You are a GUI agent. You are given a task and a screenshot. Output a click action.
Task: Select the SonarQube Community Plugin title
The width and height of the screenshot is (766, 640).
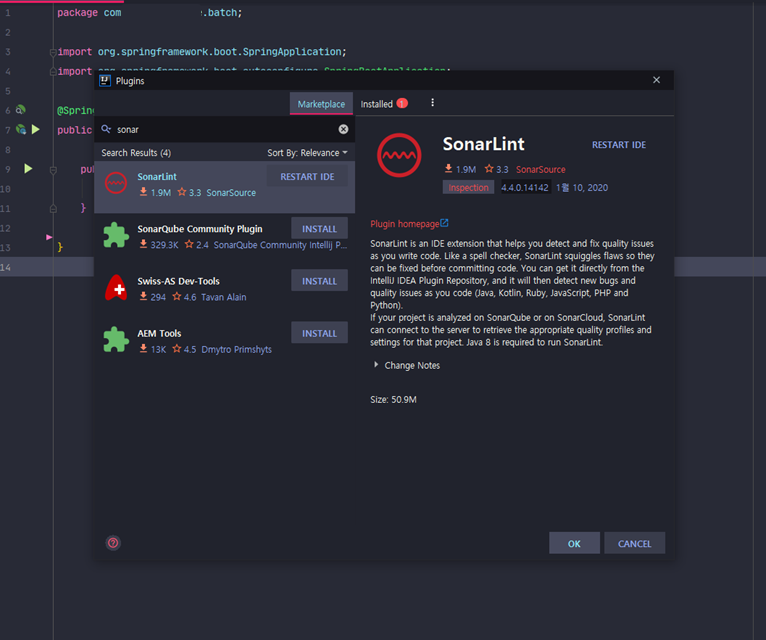pyautogui.click(x=200, y=229)
